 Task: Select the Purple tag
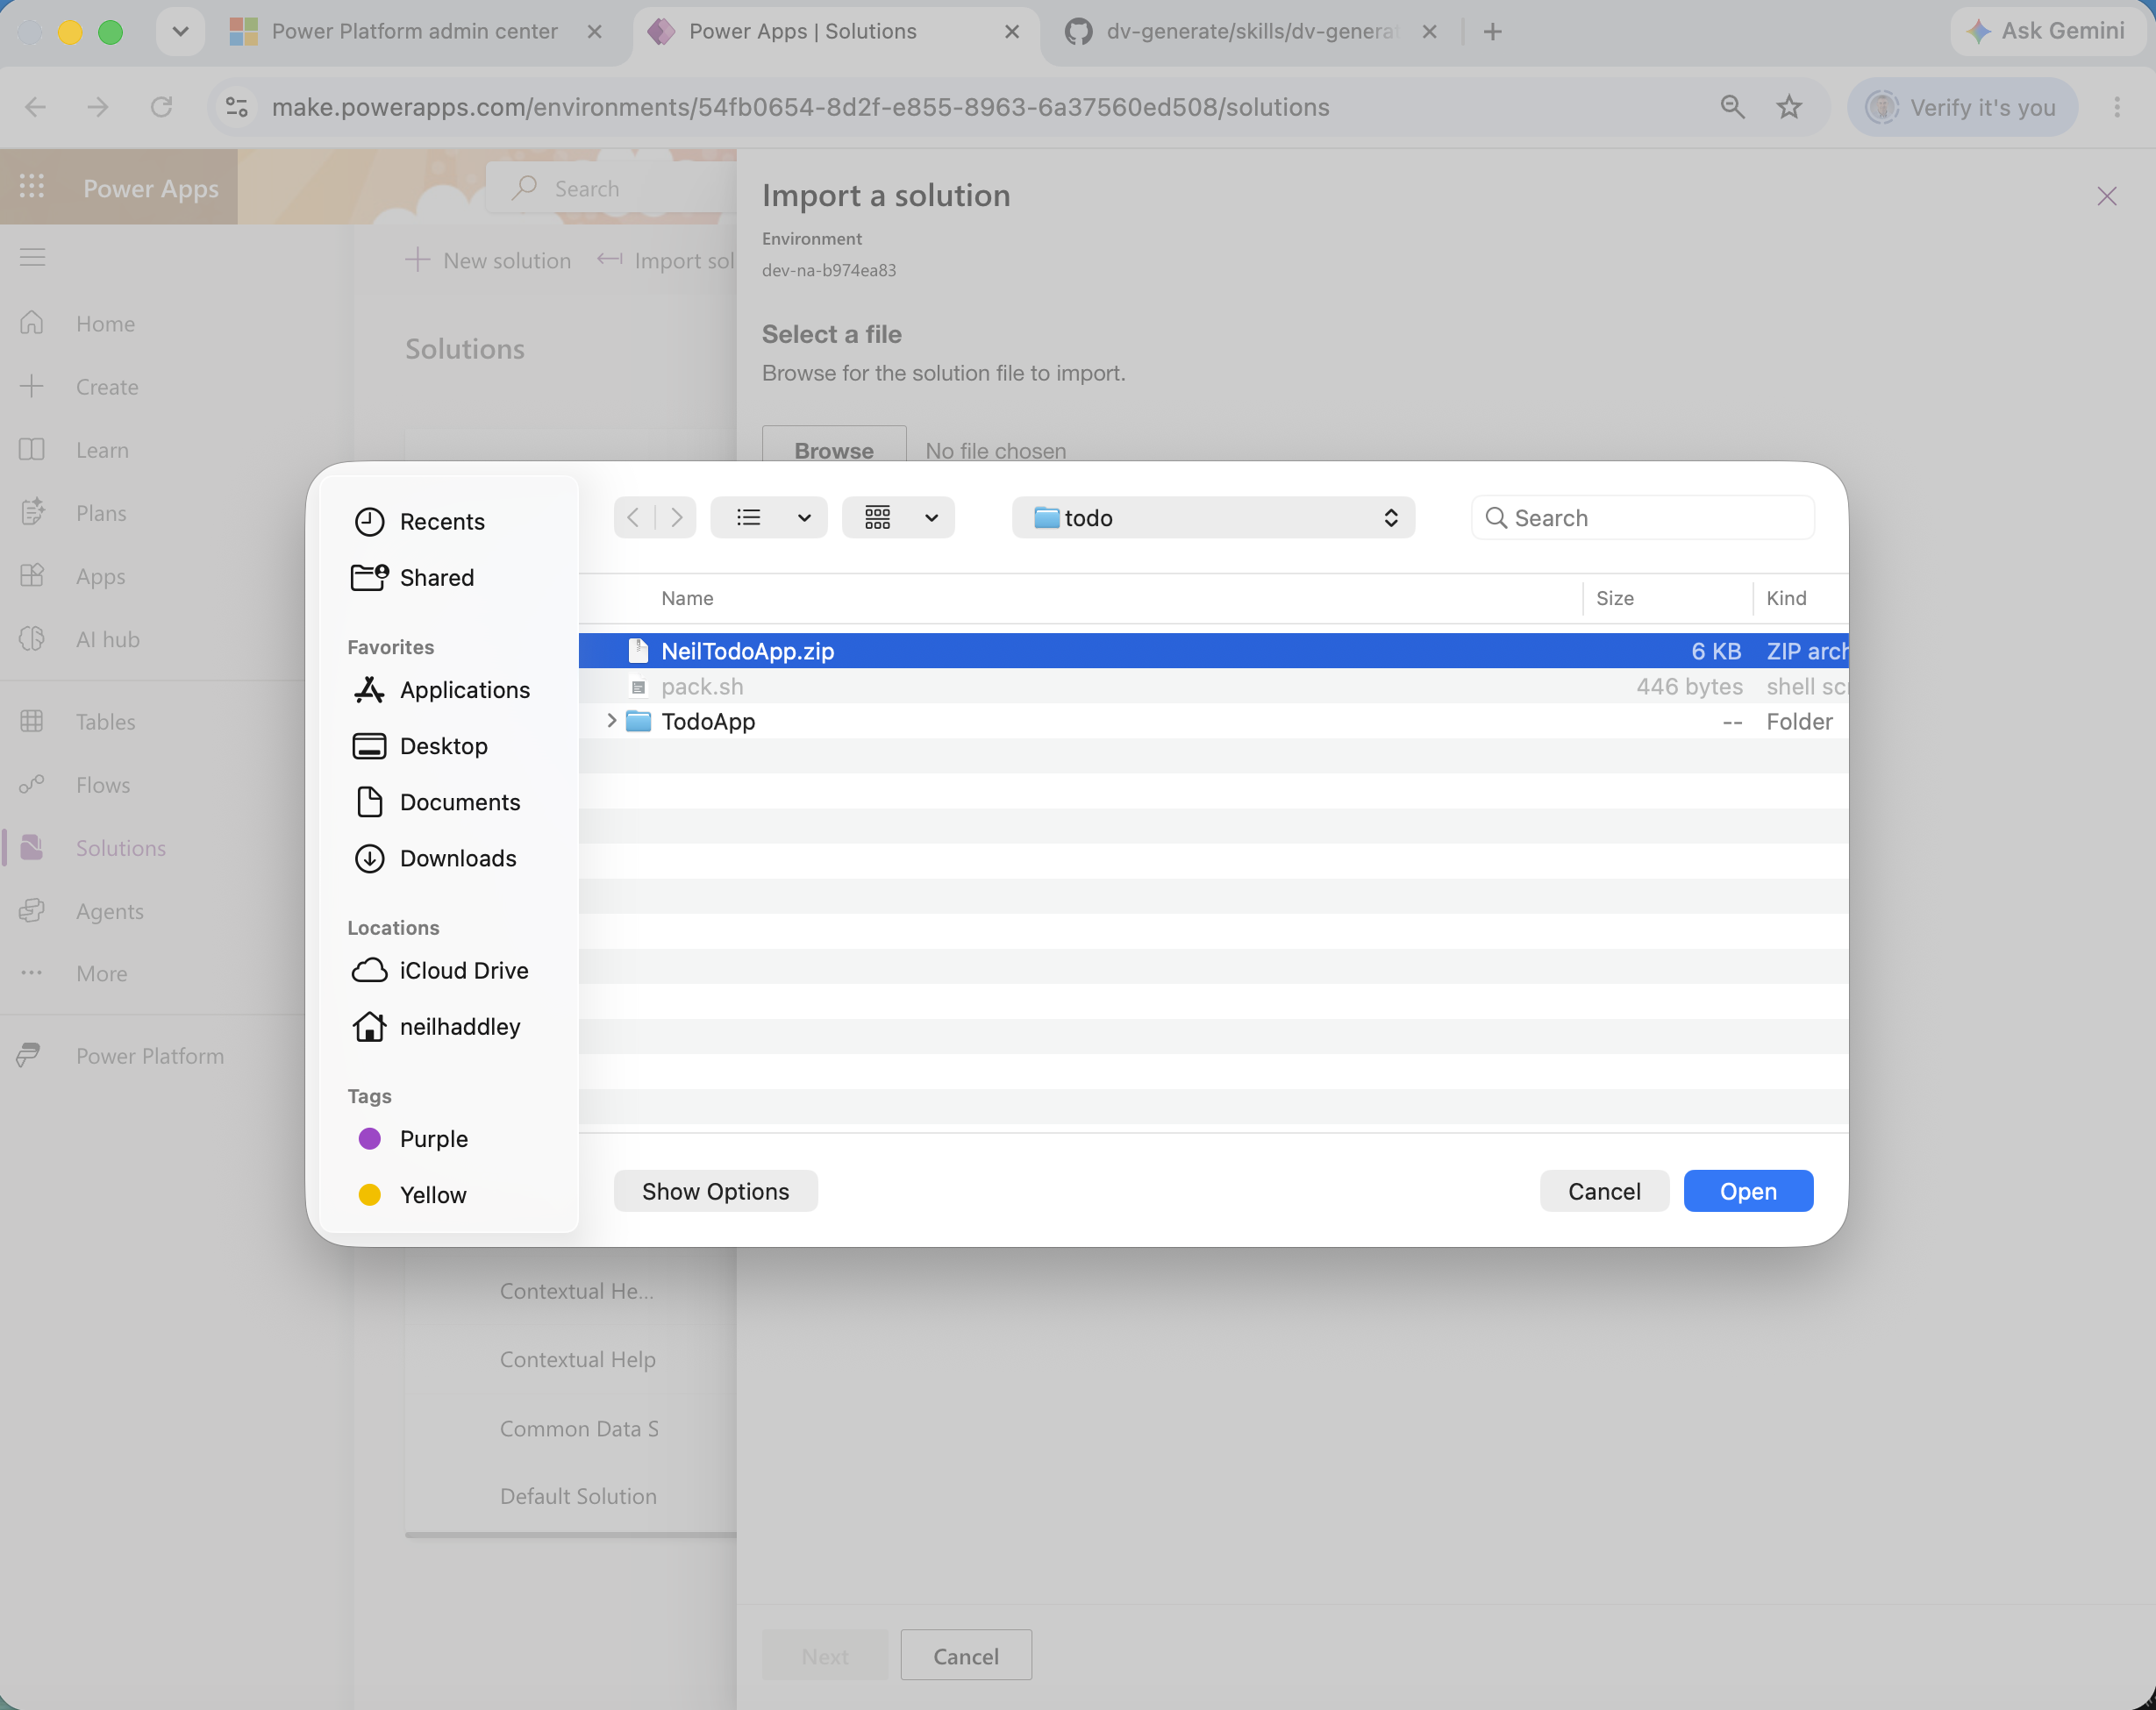(x=412, y=1138)
